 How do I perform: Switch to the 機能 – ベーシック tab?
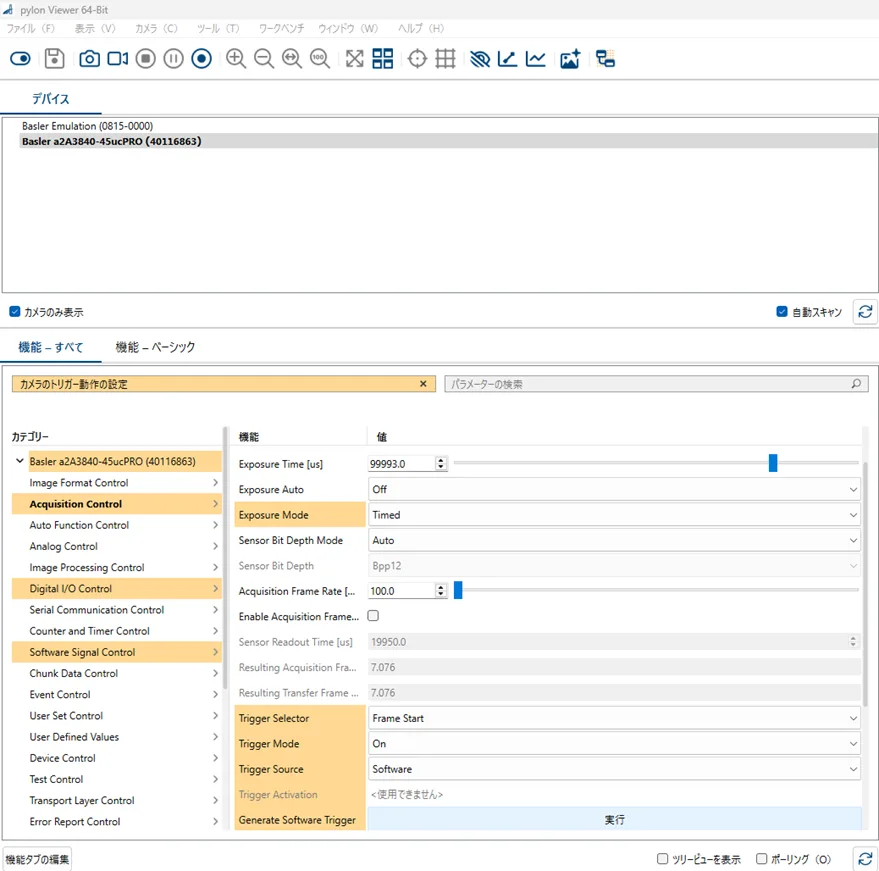pos(155,347)
